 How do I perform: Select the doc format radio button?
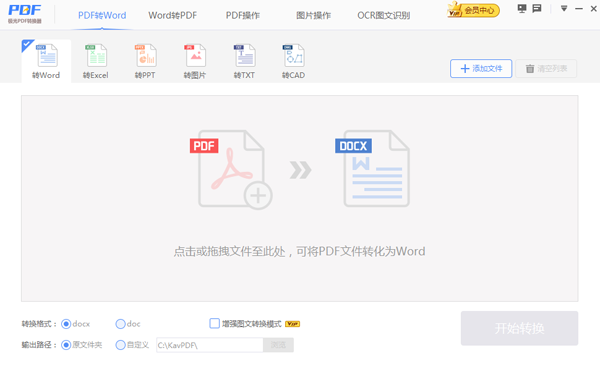(120, 324)
